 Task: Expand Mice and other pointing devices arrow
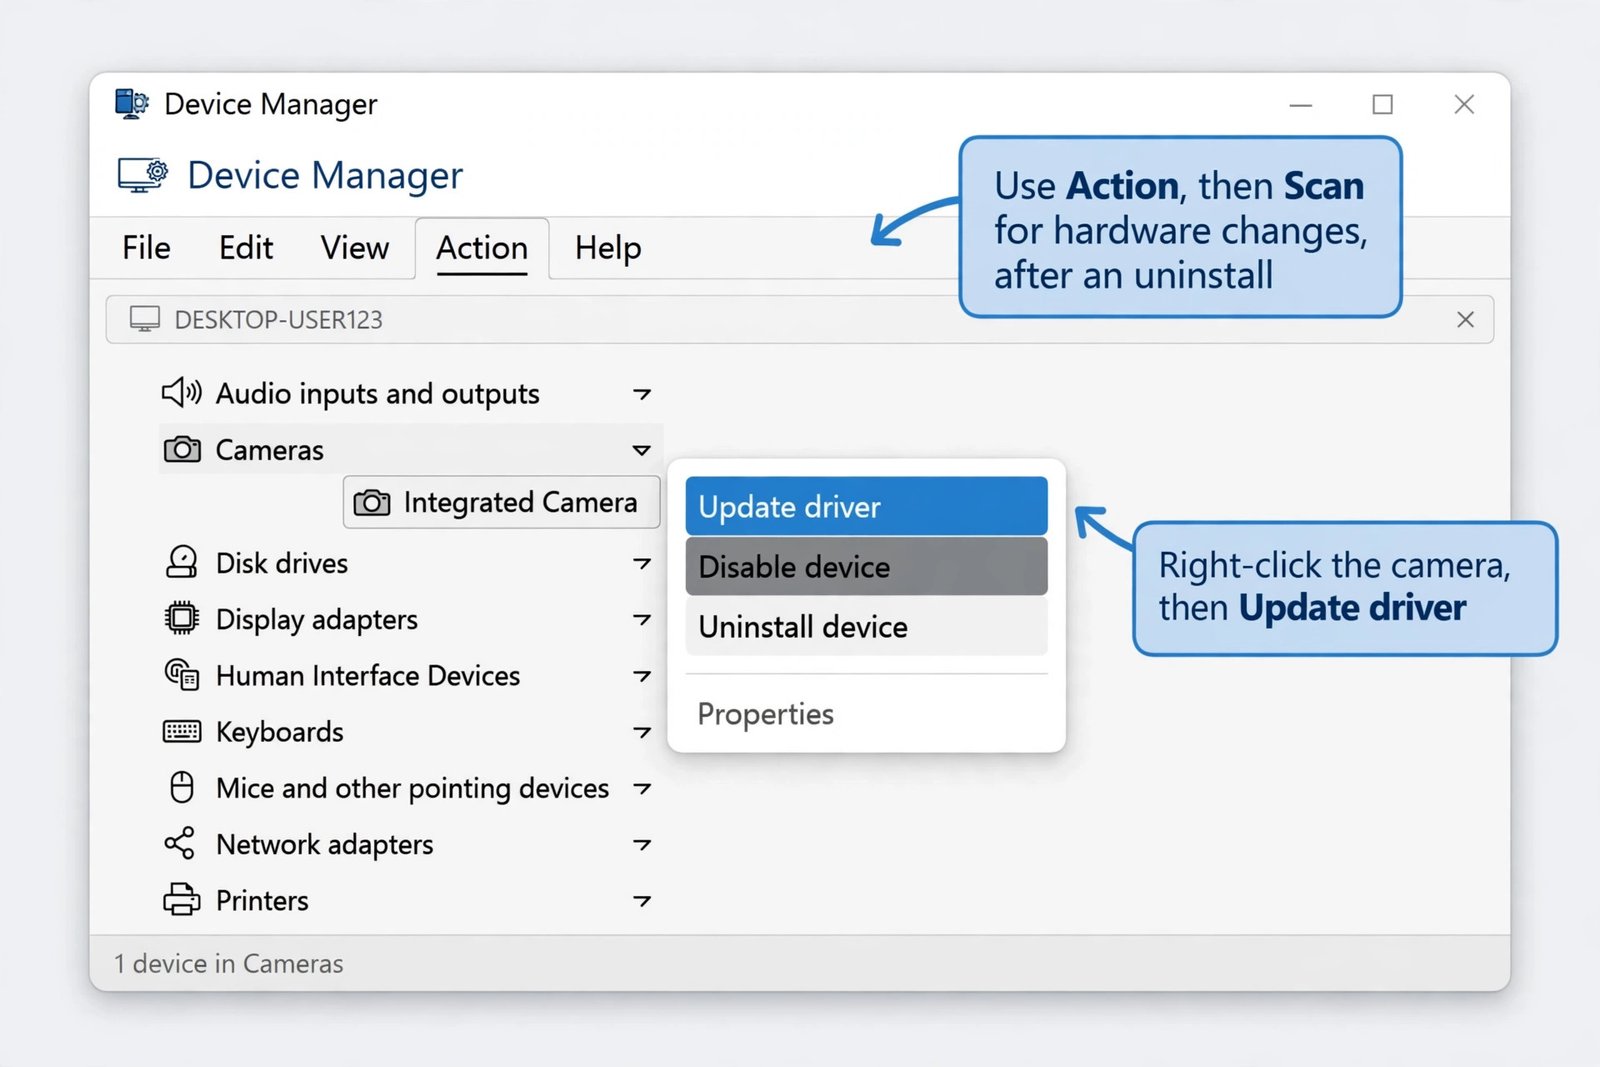click(x=642, y=788)
